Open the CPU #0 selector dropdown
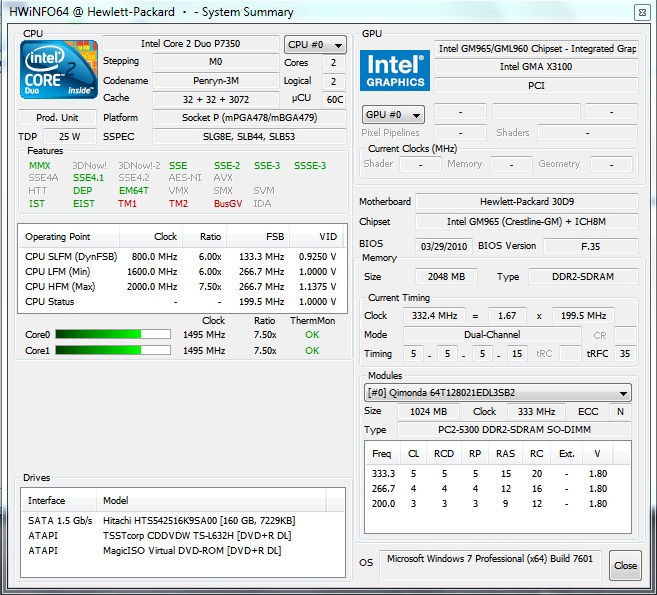This screenshot has width=657, height=595. pos(315,44)
